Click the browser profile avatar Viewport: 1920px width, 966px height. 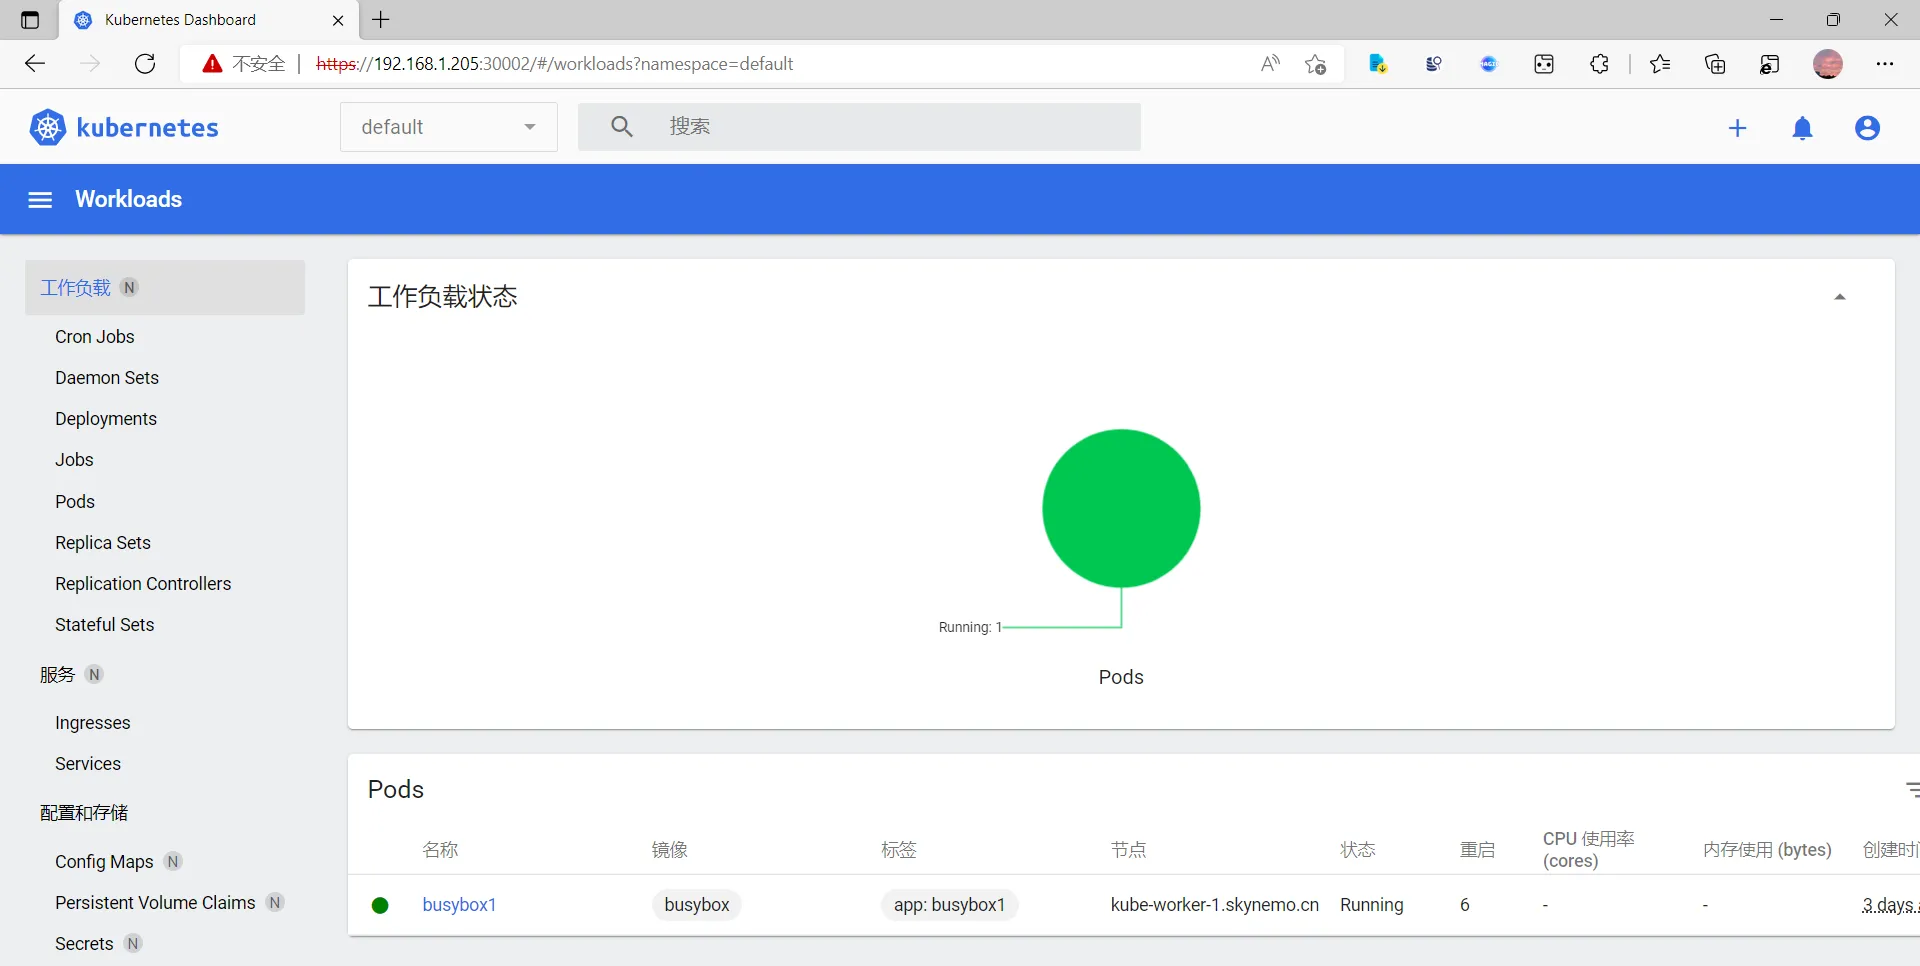point(1828,64)
